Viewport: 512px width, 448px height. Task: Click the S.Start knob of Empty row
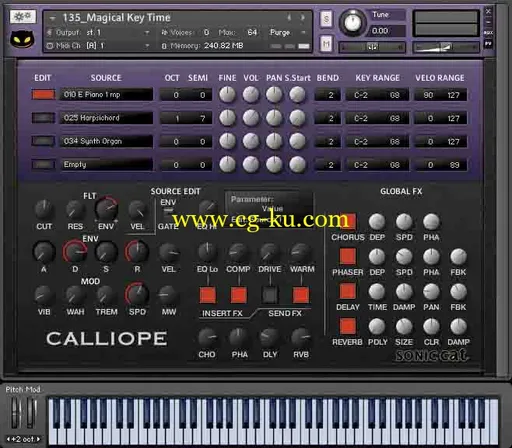point(297,165)
